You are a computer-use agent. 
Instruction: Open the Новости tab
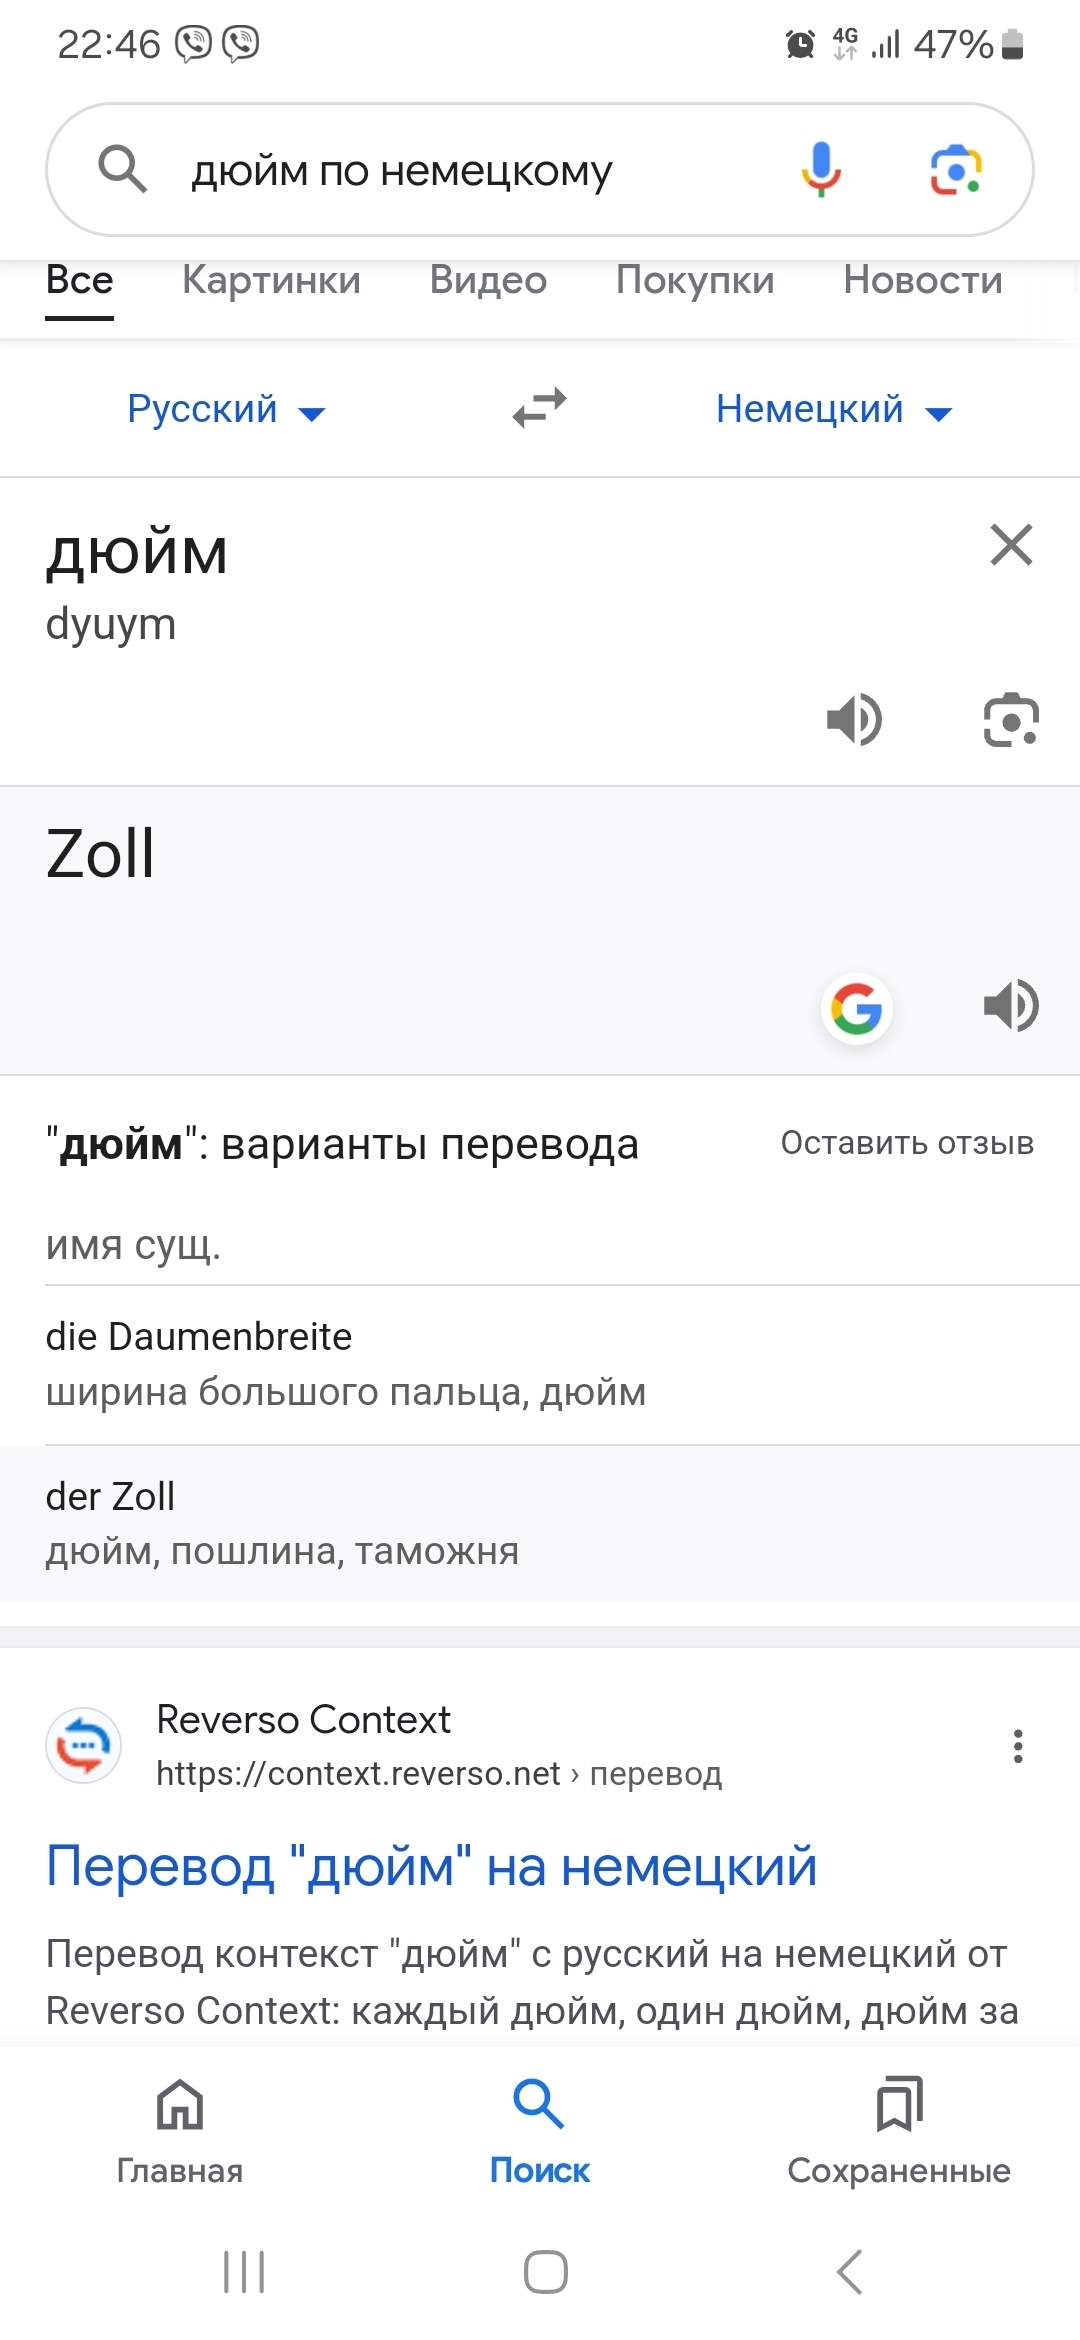point(922,281)
